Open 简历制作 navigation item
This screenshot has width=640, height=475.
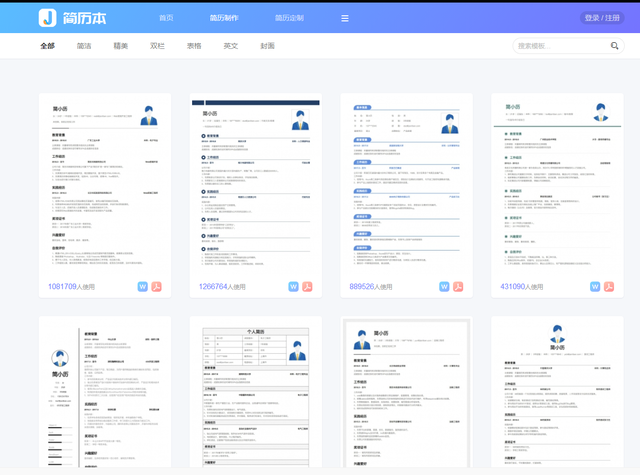[224, 18]
